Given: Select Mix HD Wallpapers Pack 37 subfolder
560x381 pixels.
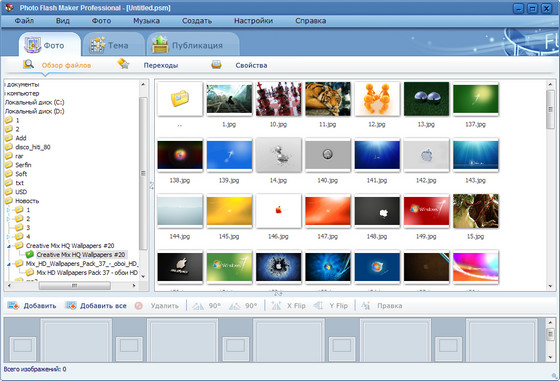Looking at the screenshot, I should [87, 272].
